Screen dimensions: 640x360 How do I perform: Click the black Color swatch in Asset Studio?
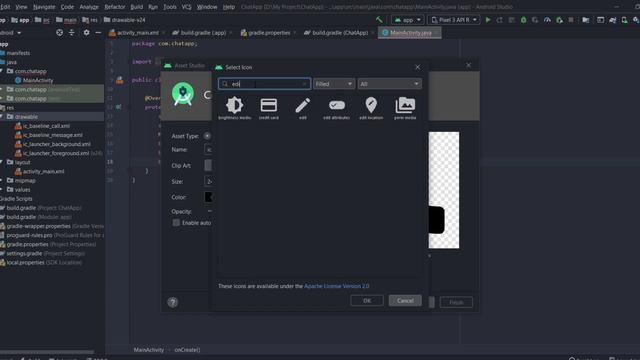(x=208, y=197)
